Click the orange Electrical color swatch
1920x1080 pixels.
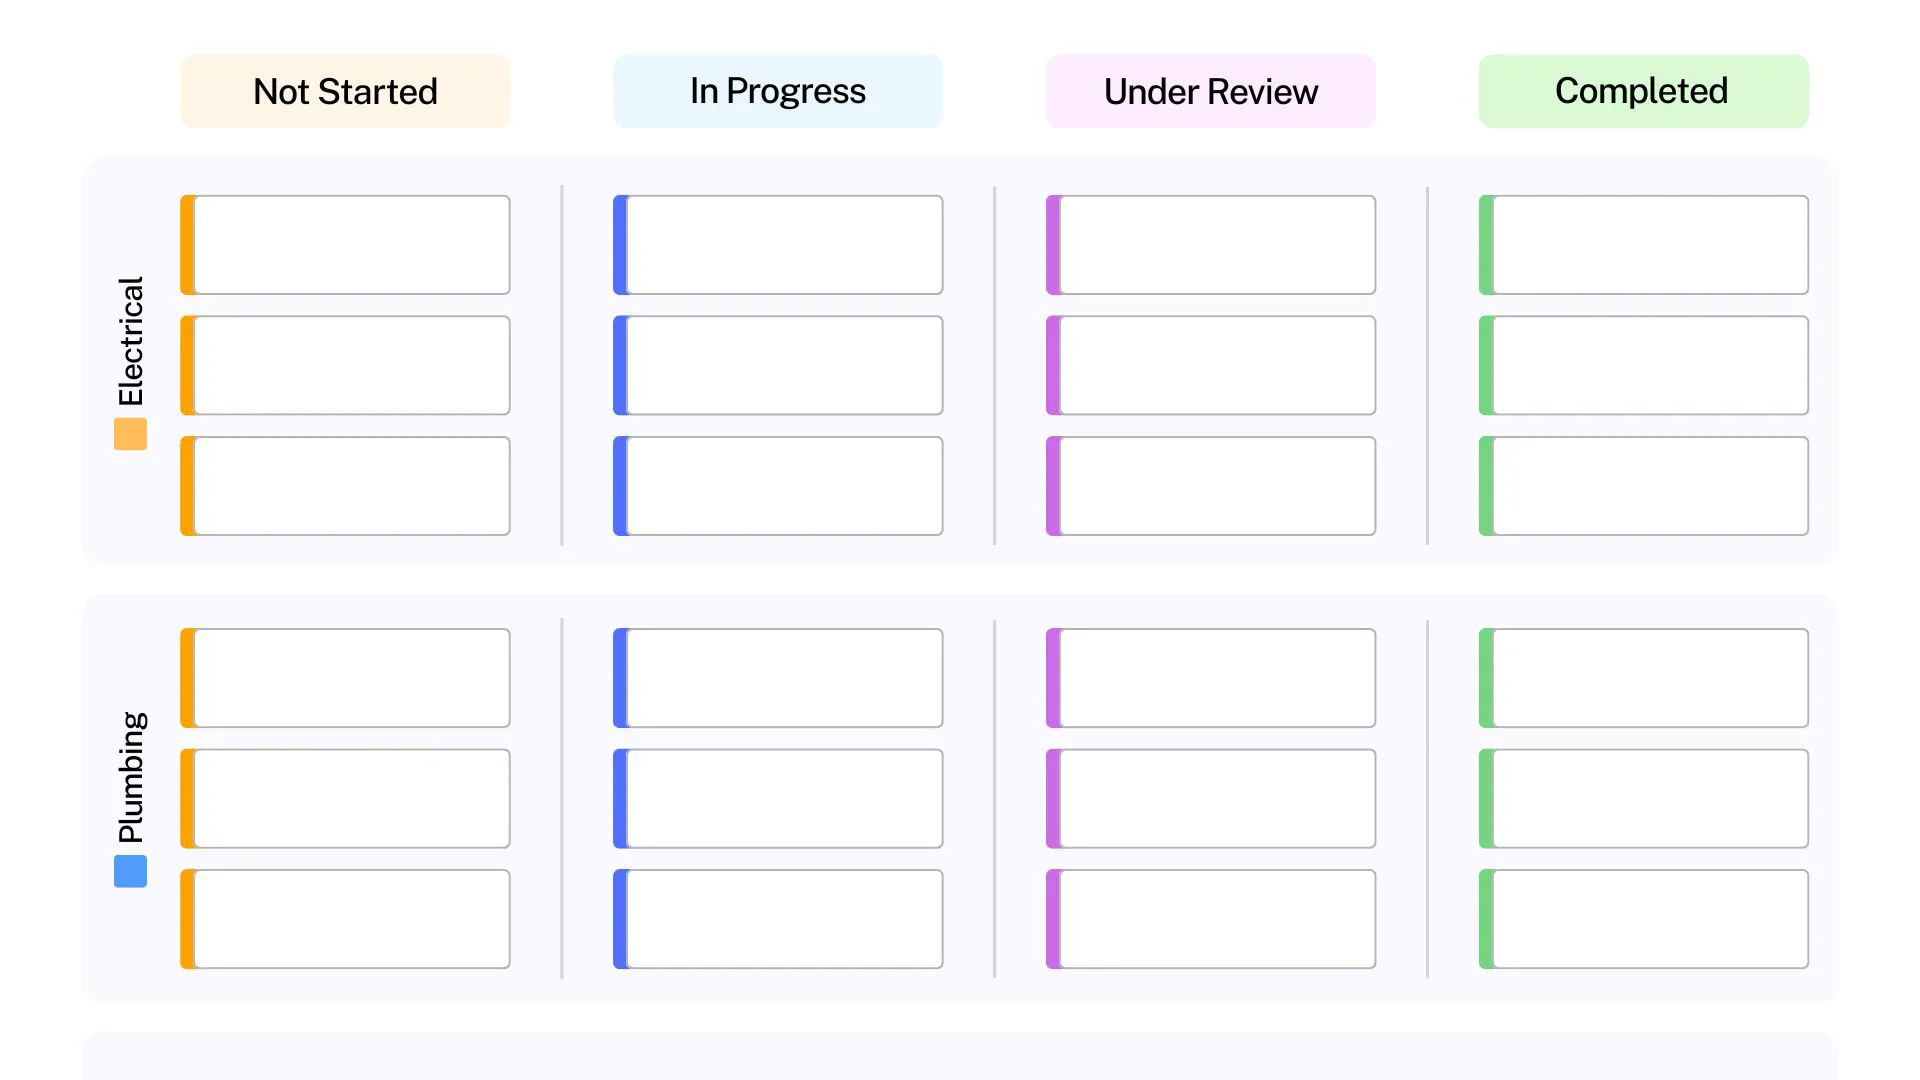point(130,434)
